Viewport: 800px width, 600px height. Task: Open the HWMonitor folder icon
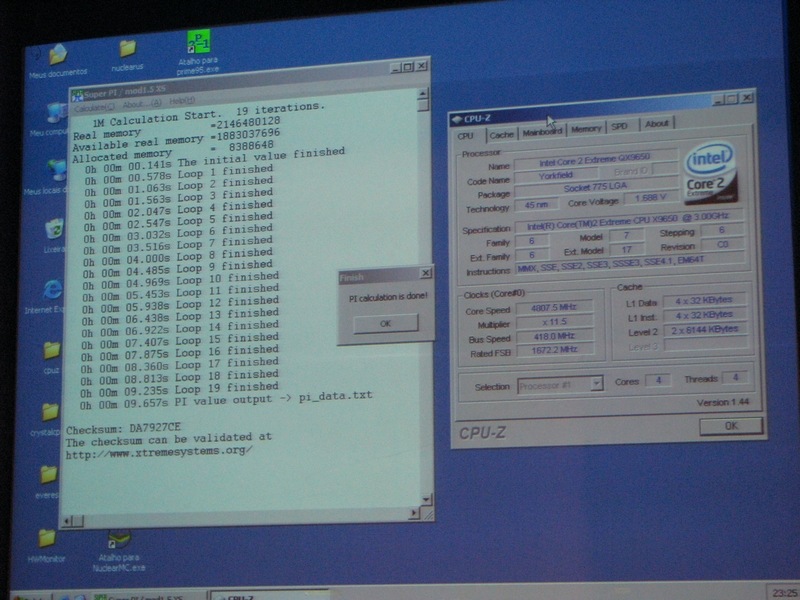pyautogui.click(x=47, y=538)
